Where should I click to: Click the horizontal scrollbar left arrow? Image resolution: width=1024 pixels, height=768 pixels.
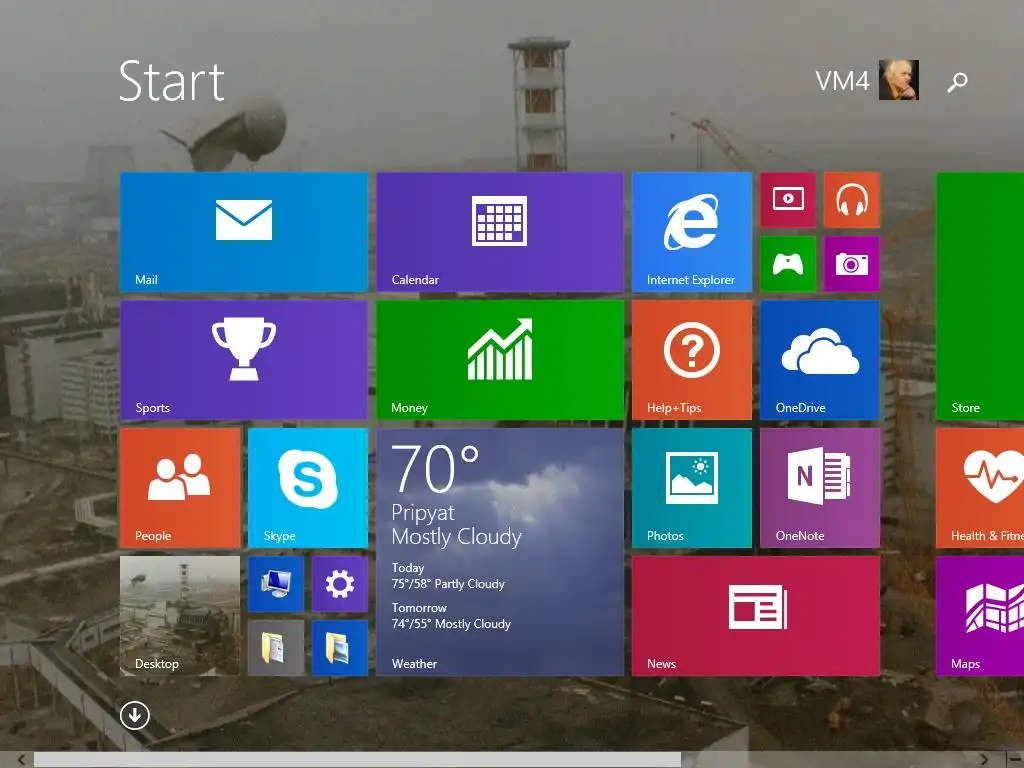pyautogui.click(x=22, y=760)
